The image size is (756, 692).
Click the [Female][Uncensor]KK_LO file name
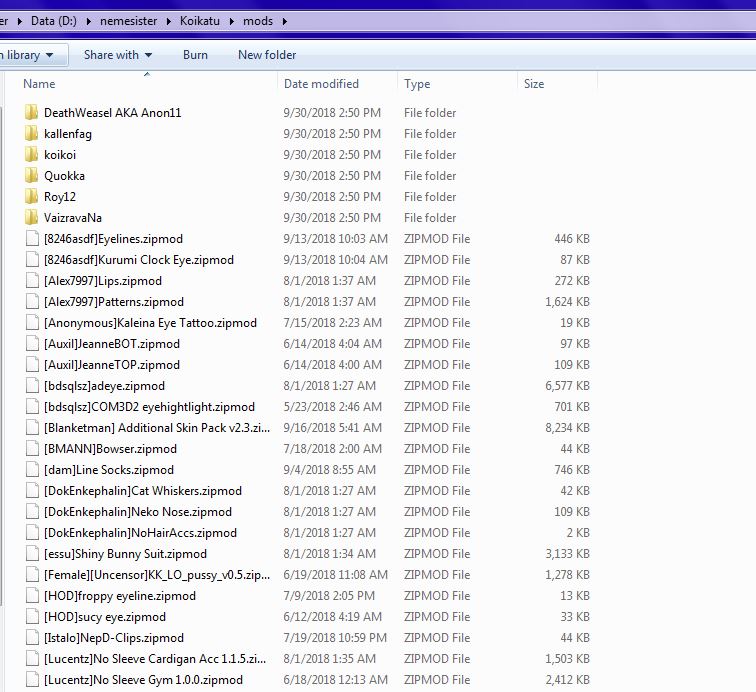coord(157,575)
